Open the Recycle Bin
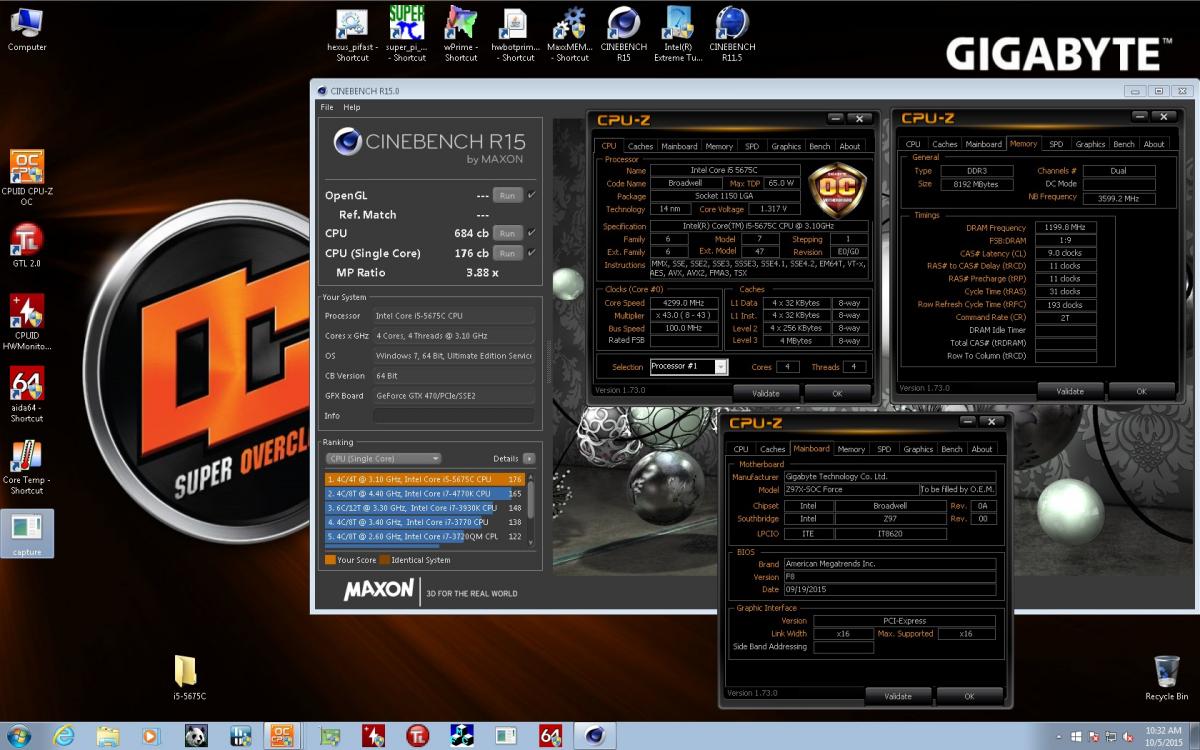Viewport: 1200px width, 750px height. point(1166,673)
